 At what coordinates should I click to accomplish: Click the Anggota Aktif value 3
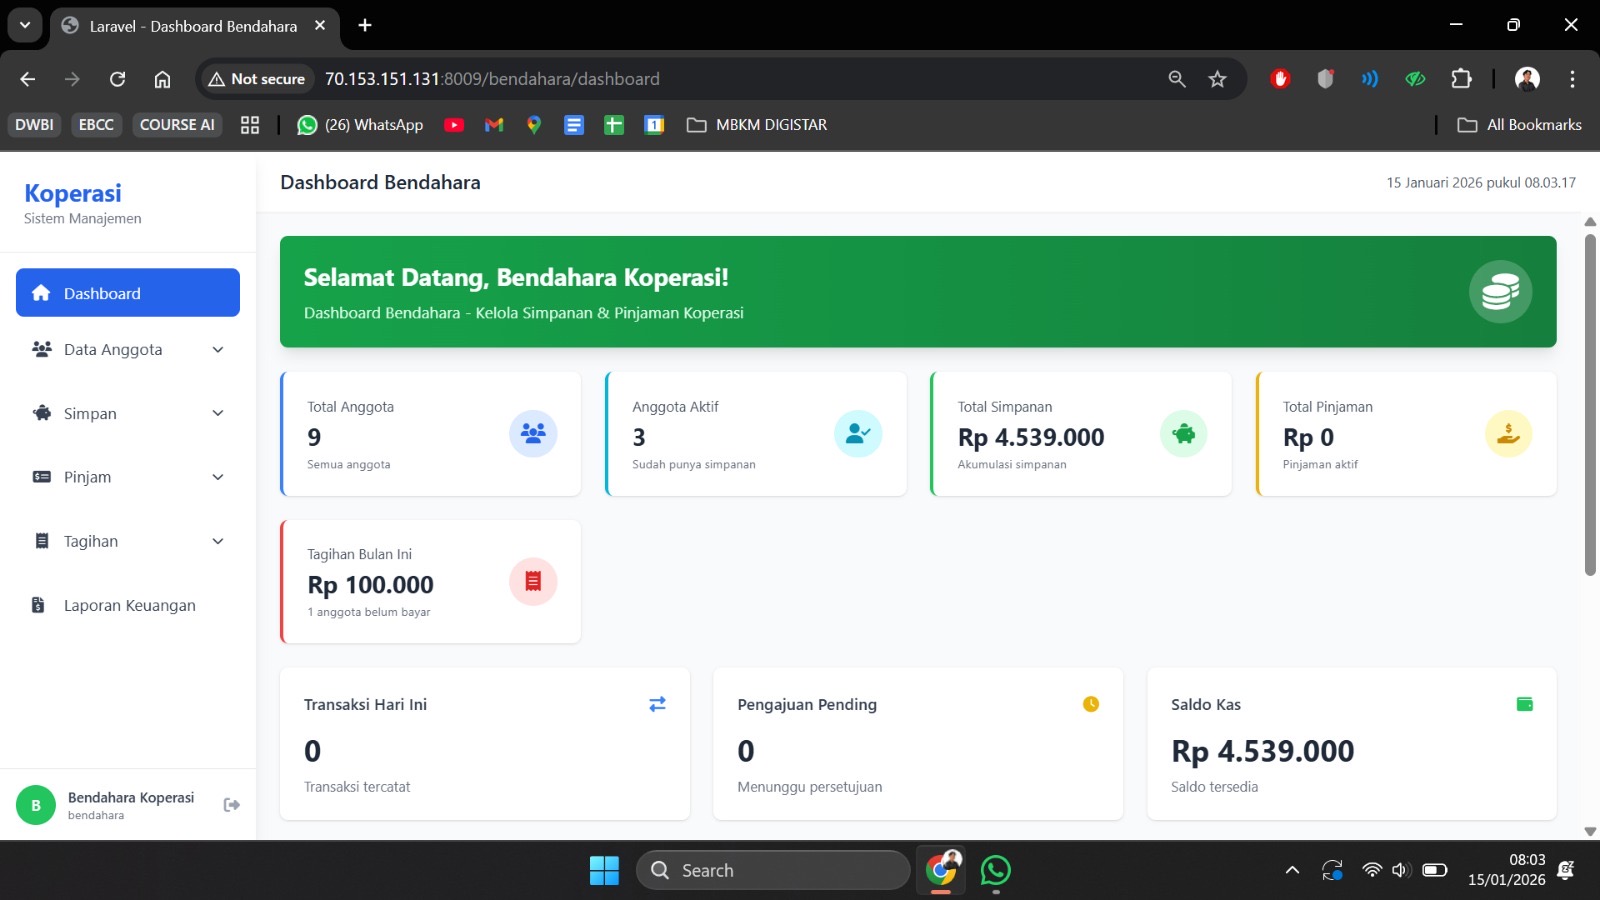point(639,437)
